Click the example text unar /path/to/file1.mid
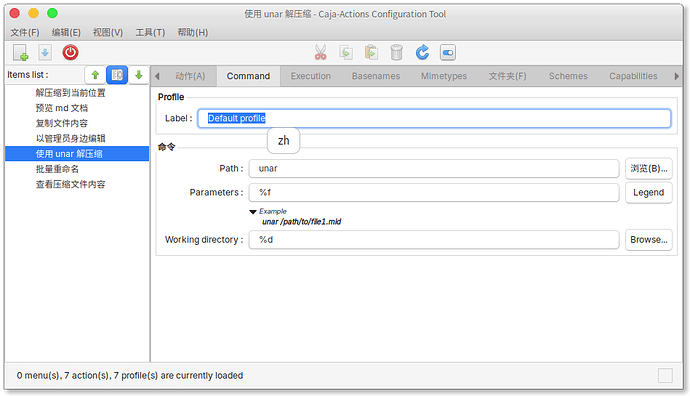Screen dimensions: 690x396 click(301, 222)
